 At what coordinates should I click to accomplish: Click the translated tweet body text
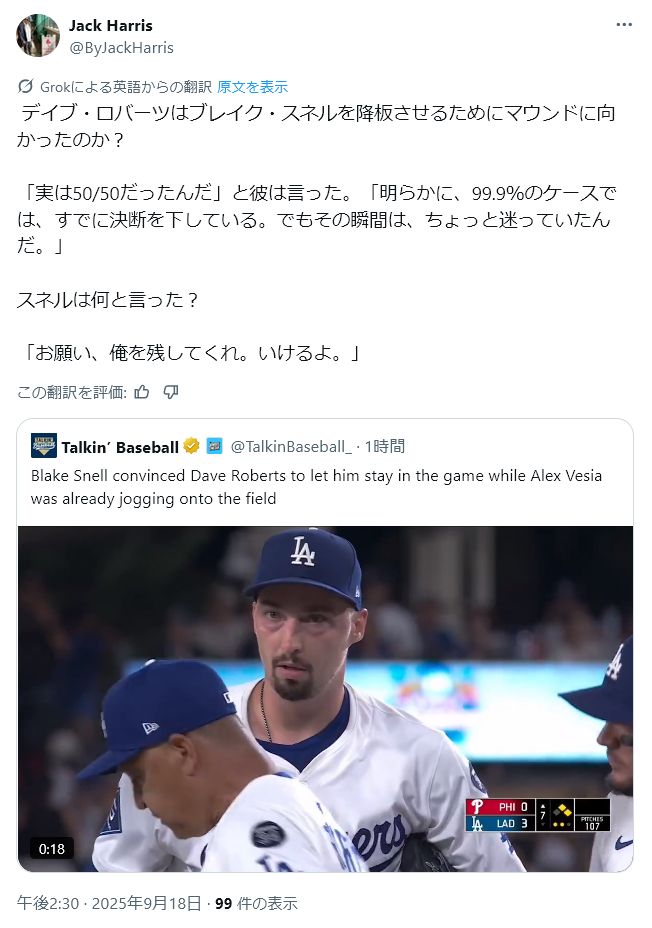pos(317,233)
